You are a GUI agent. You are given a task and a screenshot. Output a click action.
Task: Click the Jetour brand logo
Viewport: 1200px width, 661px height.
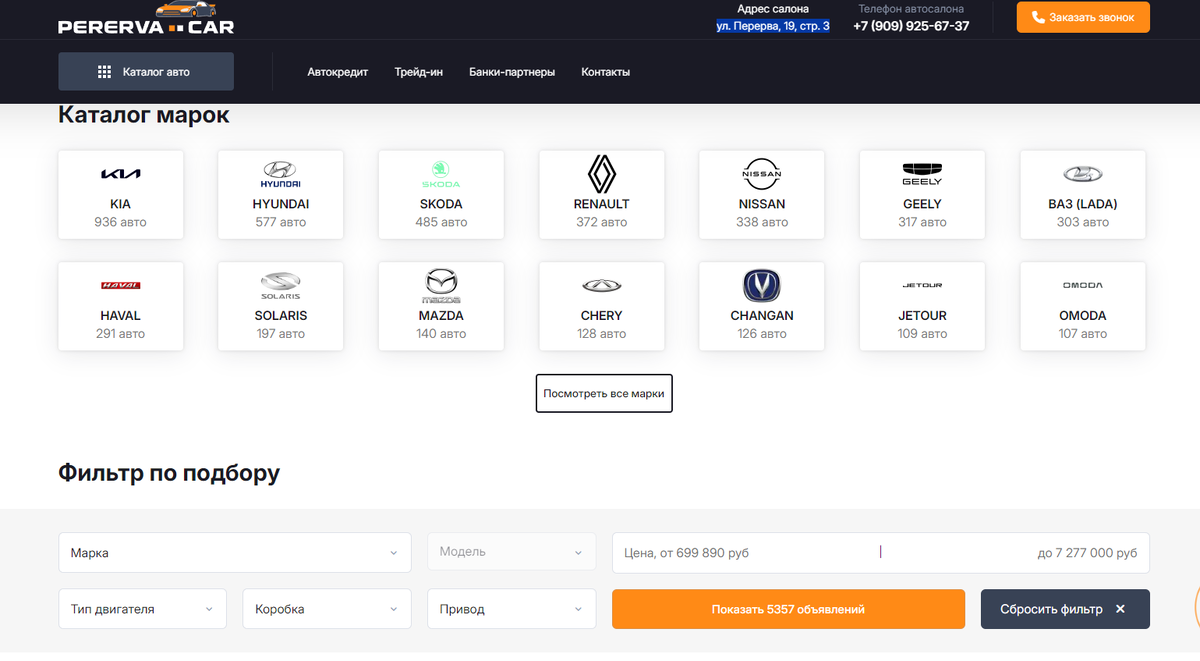[x=922, y=286]
